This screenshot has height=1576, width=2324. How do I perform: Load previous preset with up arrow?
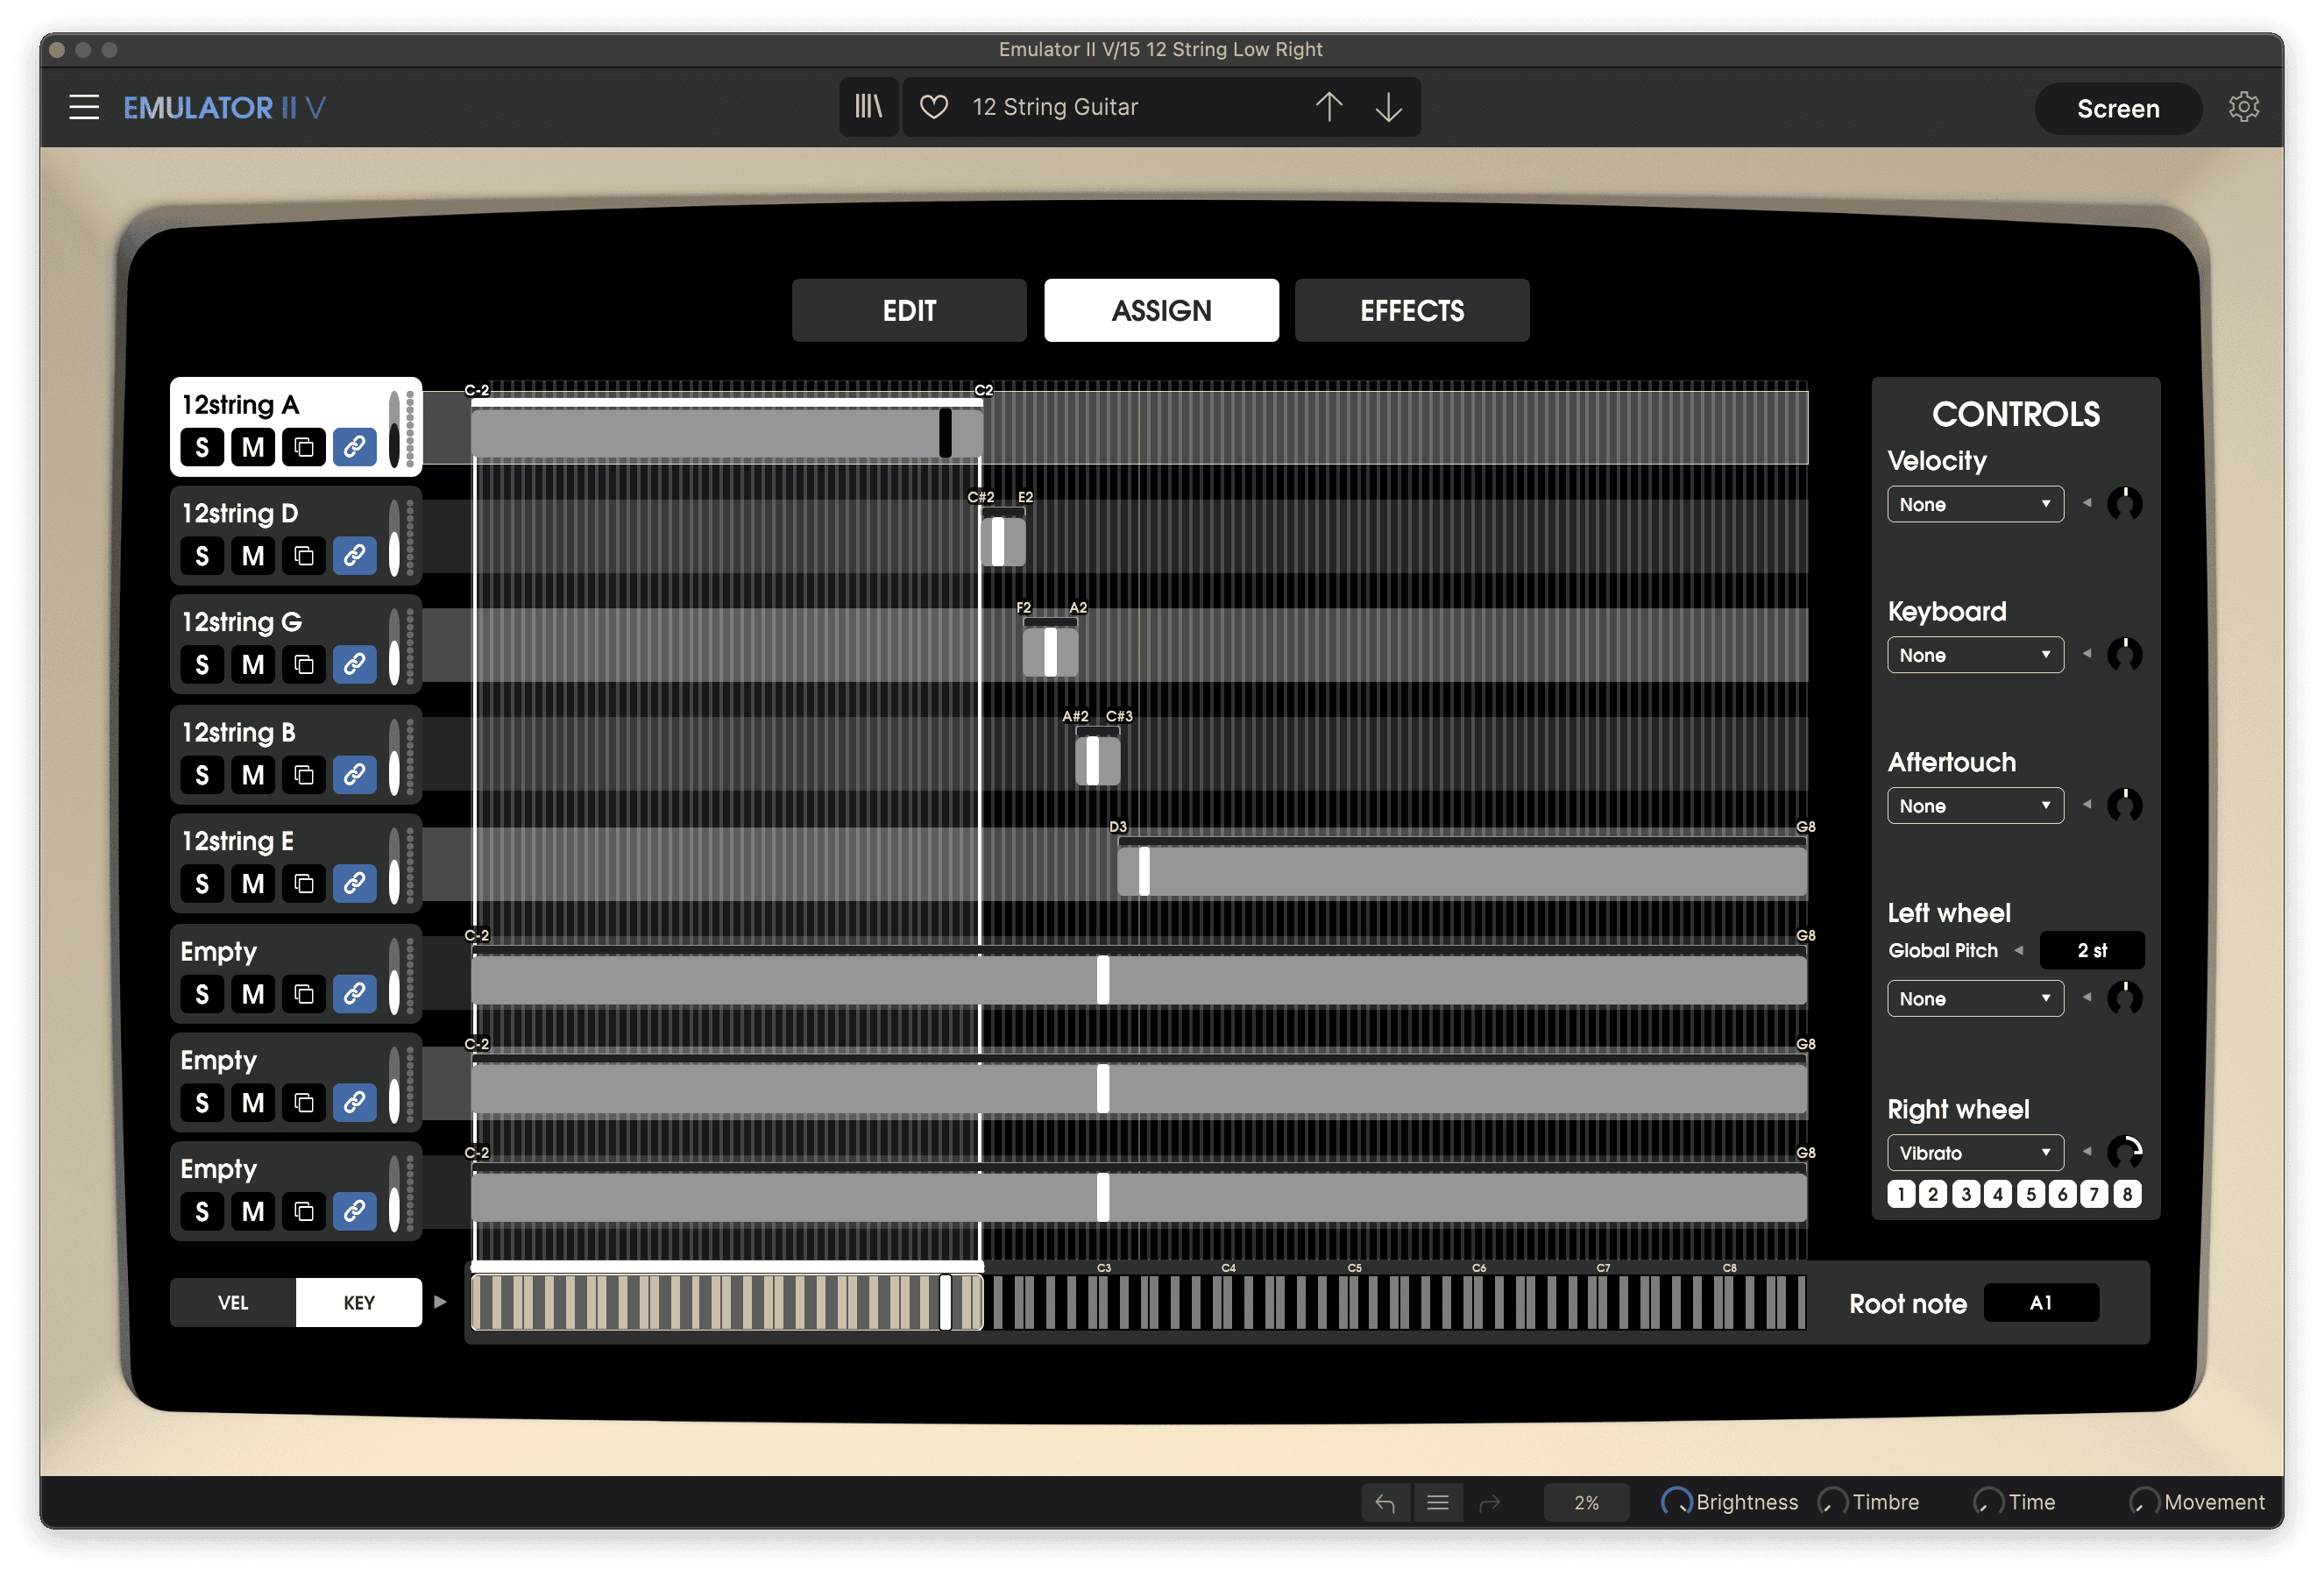[x=1328, y=107]
